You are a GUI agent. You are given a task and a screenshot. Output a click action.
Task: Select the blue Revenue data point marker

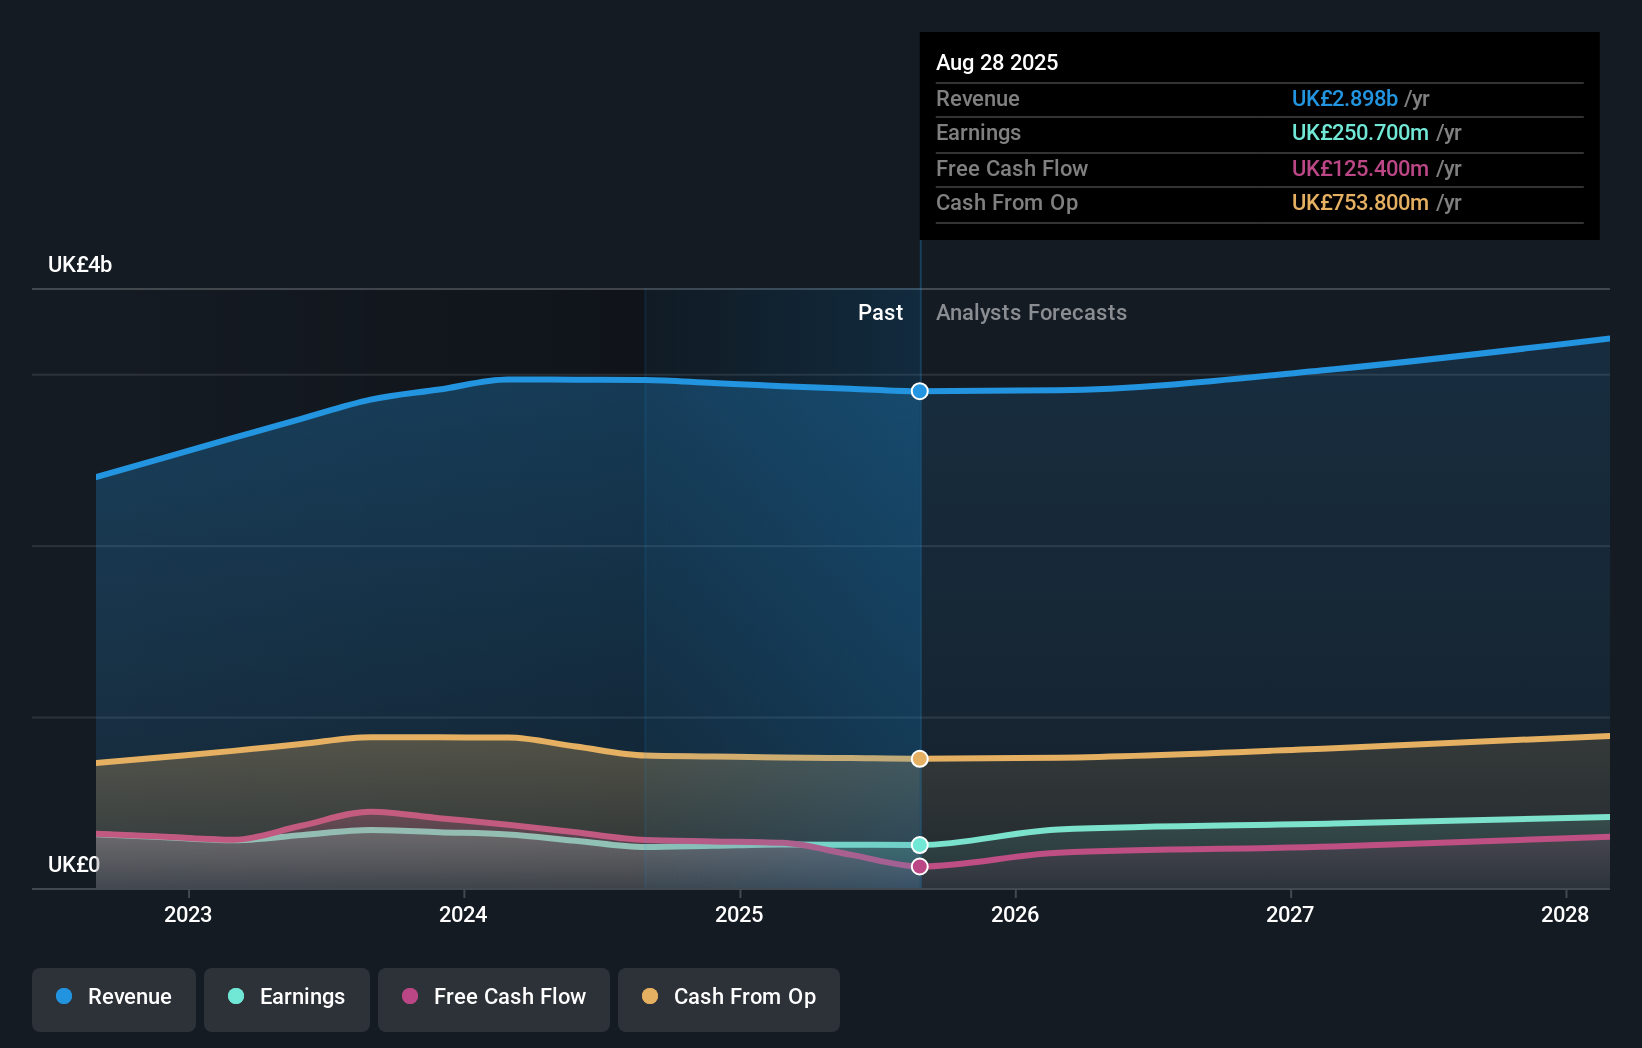(x=918, y=391)
